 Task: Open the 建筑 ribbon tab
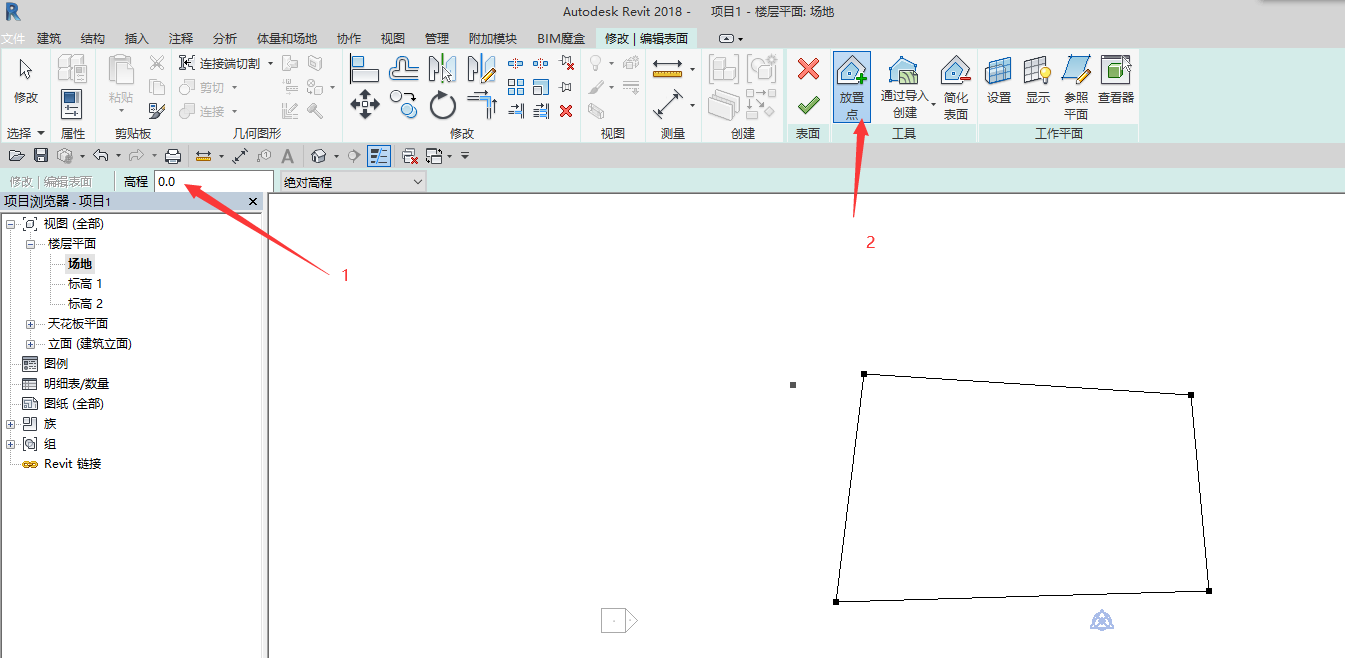click(49, 39)
